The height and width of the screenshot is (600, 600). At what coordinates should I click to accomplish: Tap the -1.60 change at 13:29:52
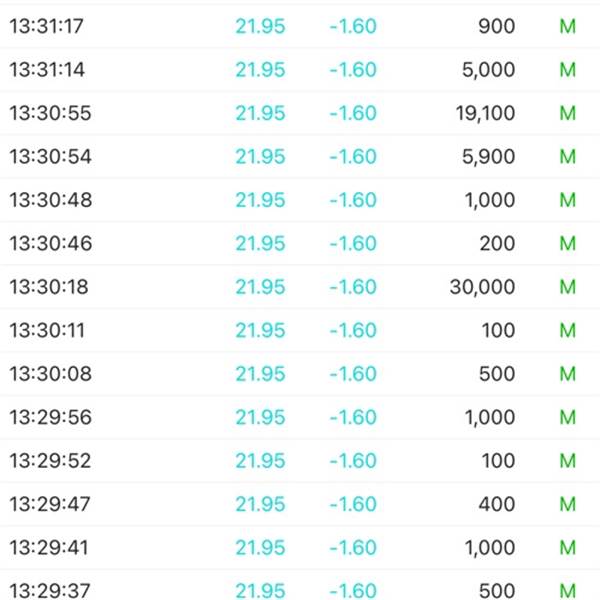[x=353, y=460]
